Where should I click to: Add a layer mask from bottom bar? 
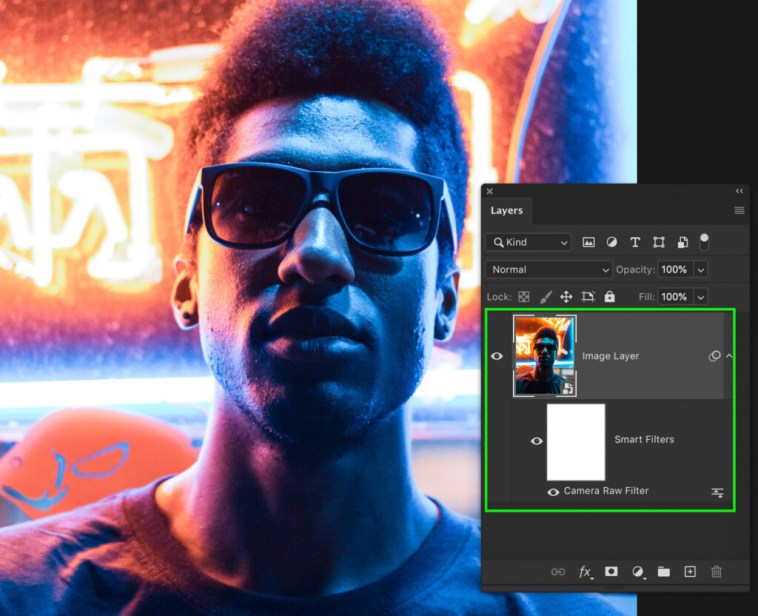point(612,571)
